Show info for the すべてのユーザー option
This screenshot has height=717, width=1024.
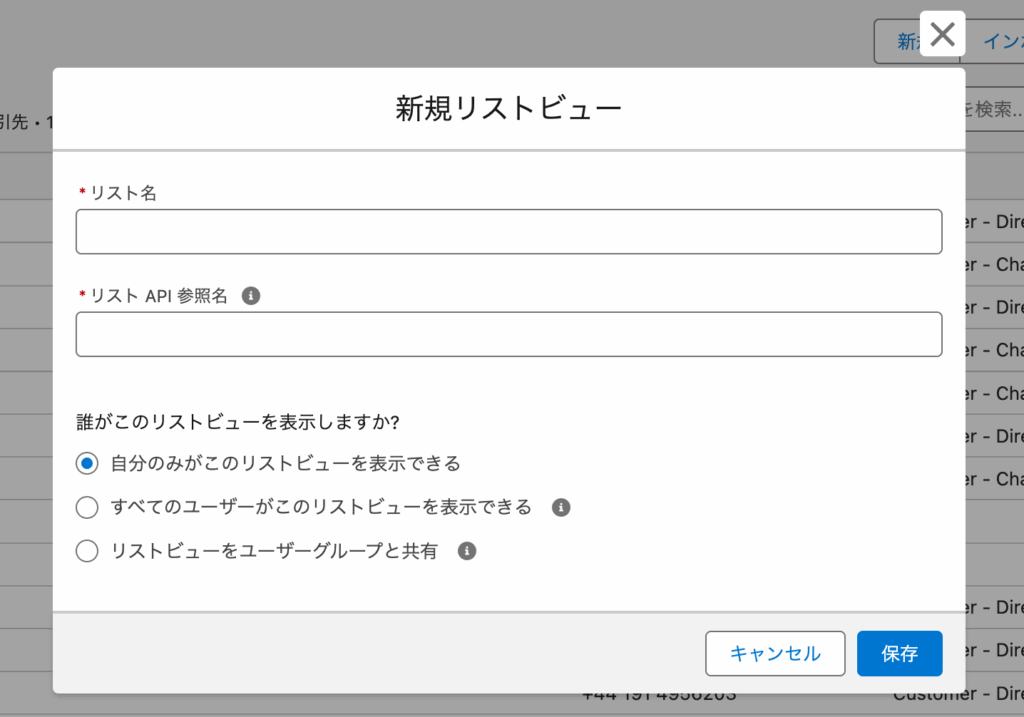coord(561,507)
